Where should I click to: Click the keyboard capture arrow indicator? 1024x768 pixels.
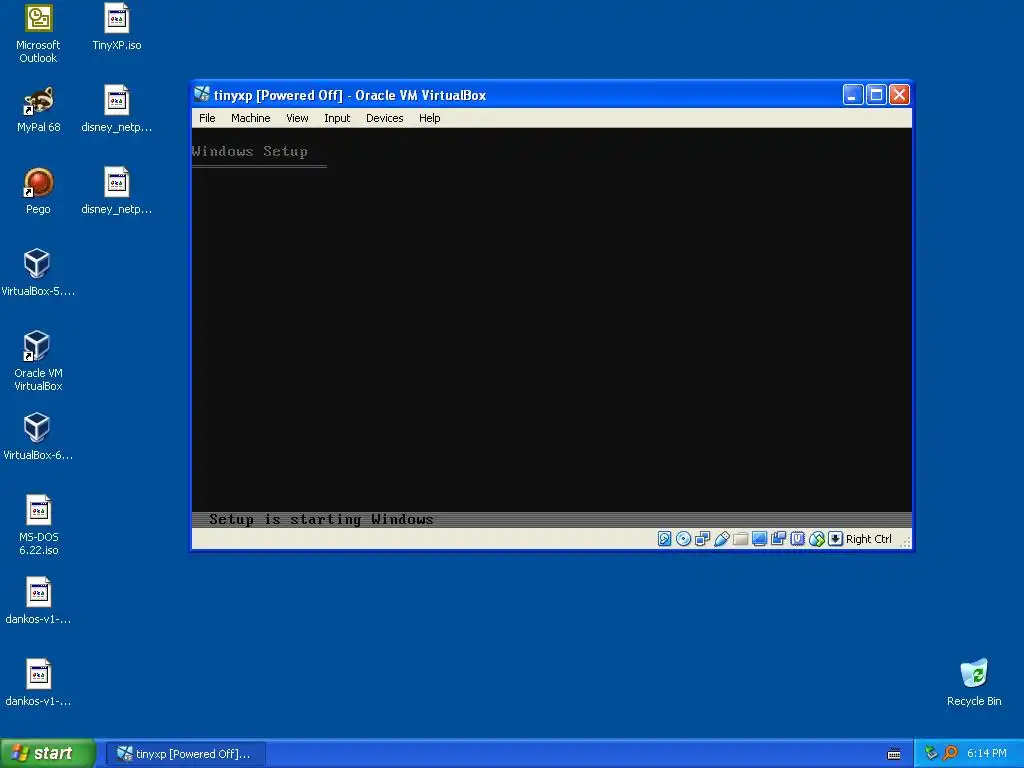(835, 539)
